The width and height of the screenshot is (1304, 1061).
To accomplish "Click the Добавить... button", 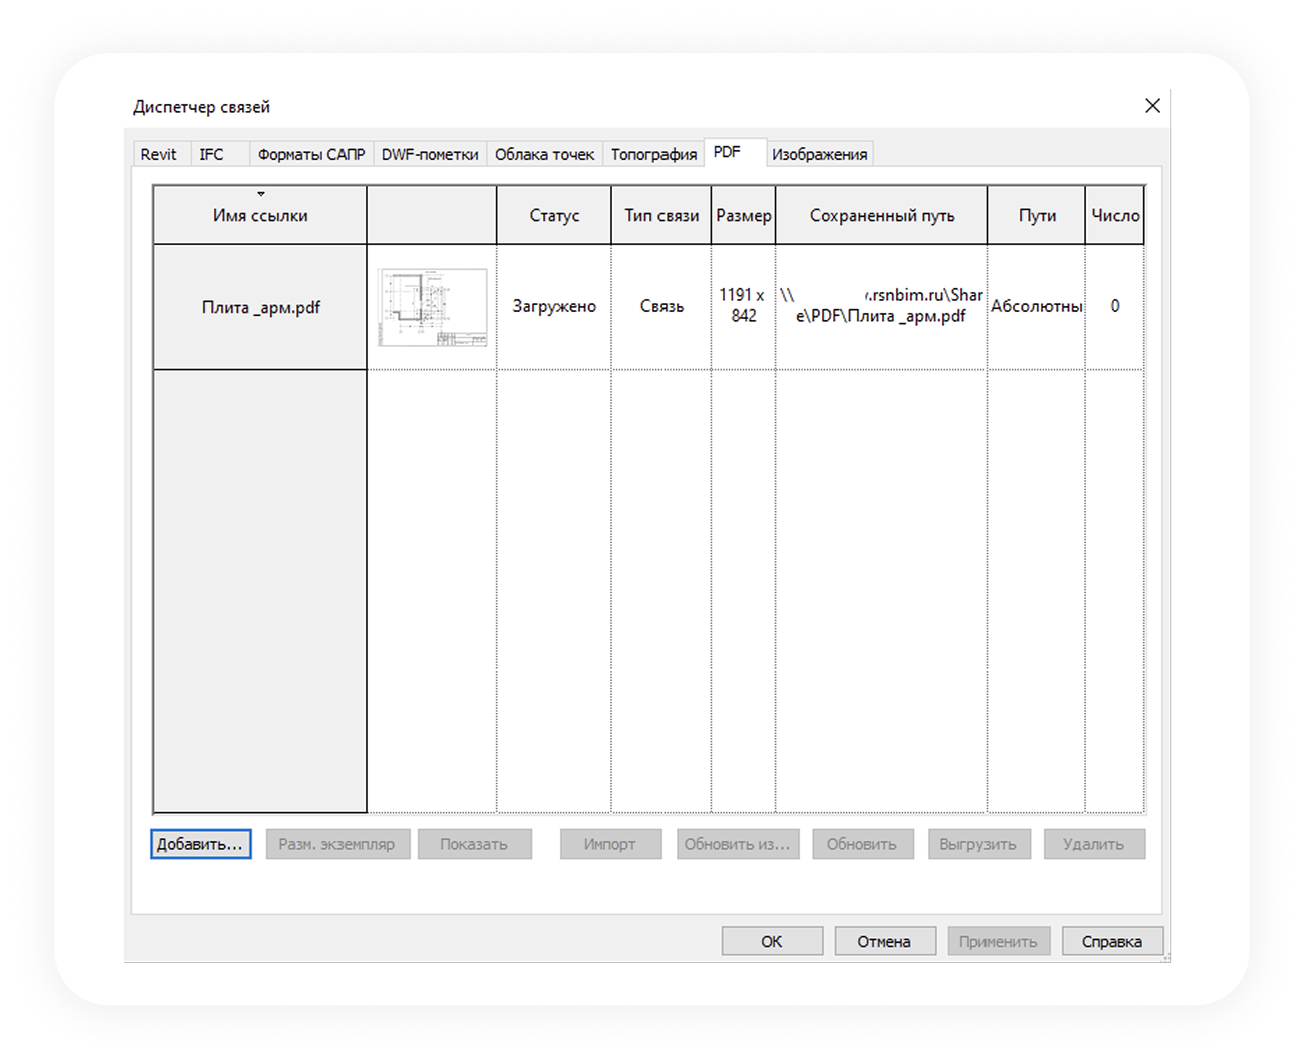I will (x=200, y=844).
